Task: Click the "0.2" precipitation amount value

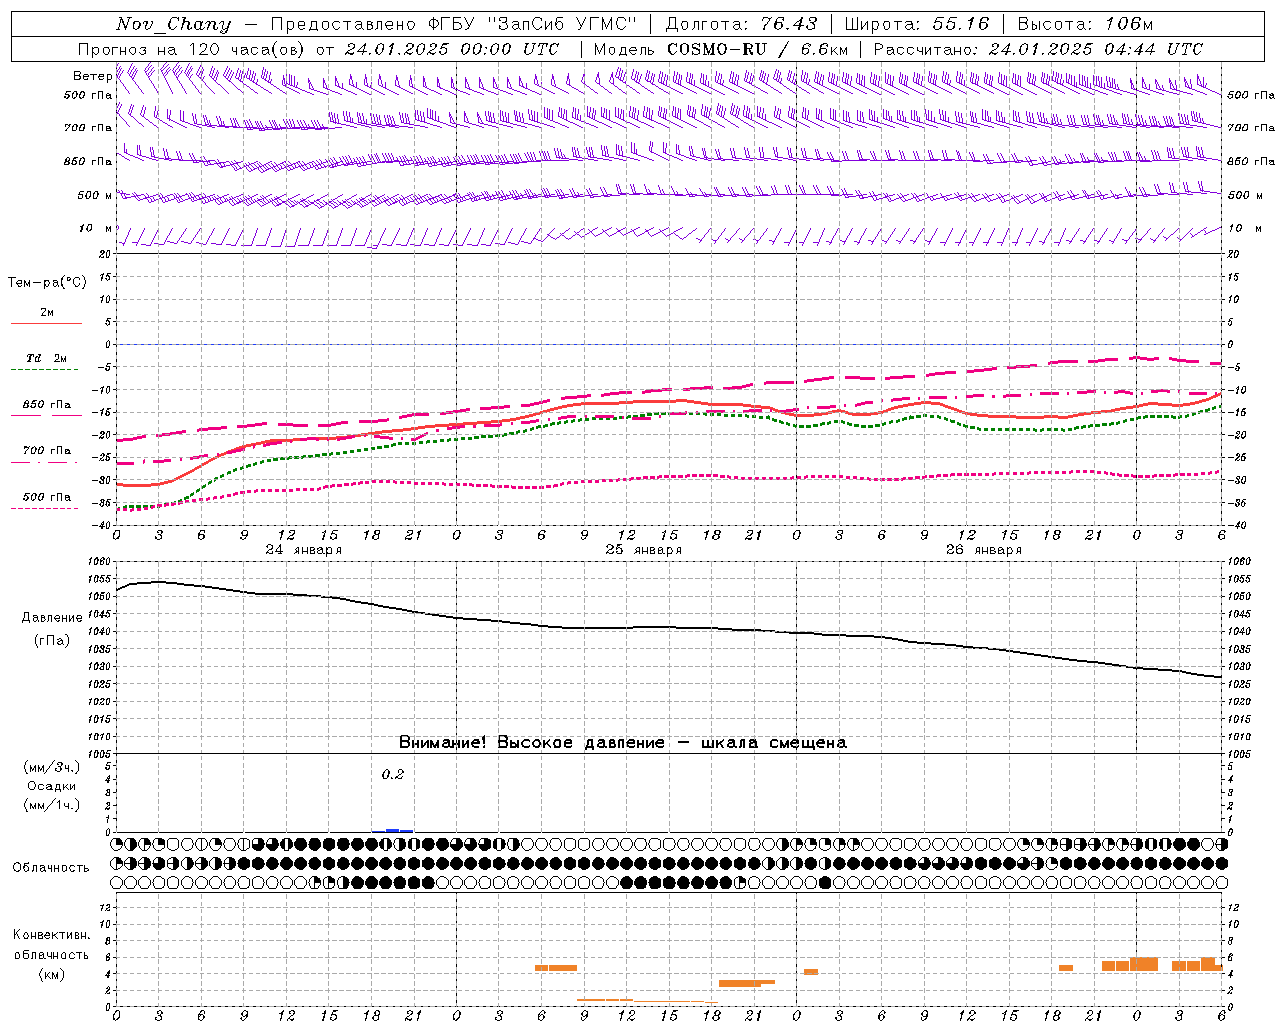Action: (393, 774)
